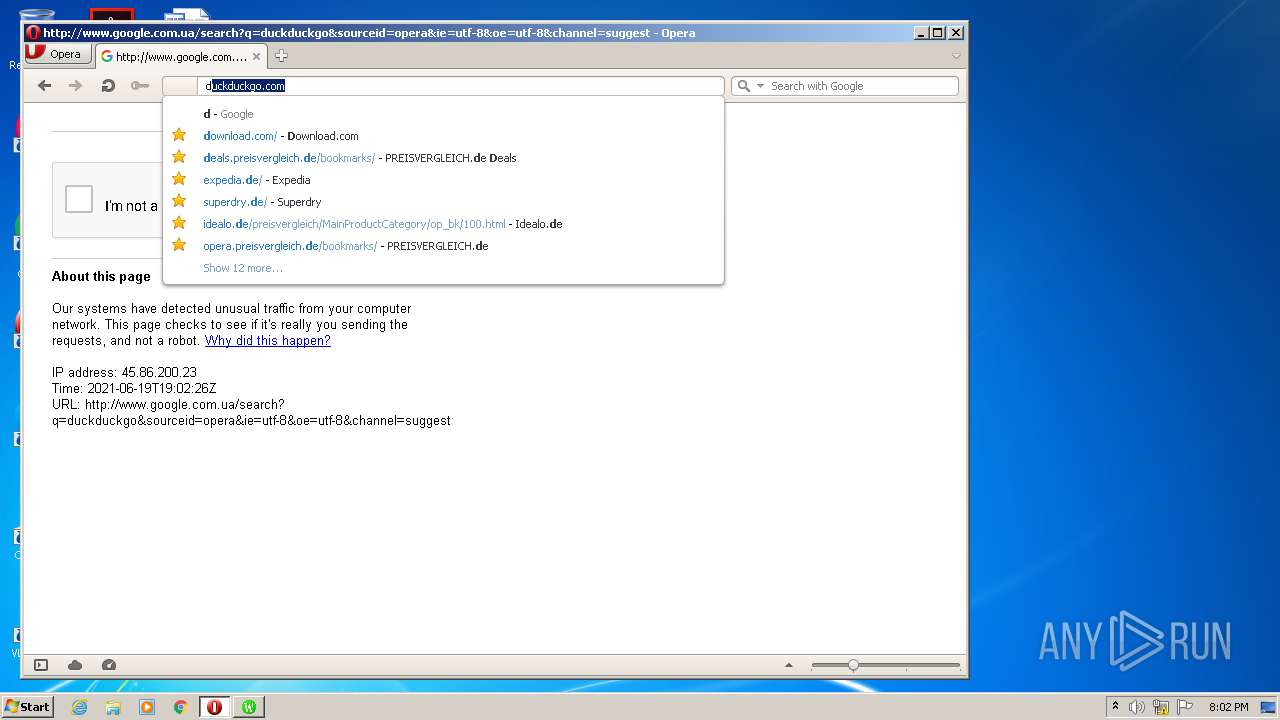The width and height of the screenshot is (1280, 720).
Task: Minimize the Opera window
Action: click(x=921, y=33)
